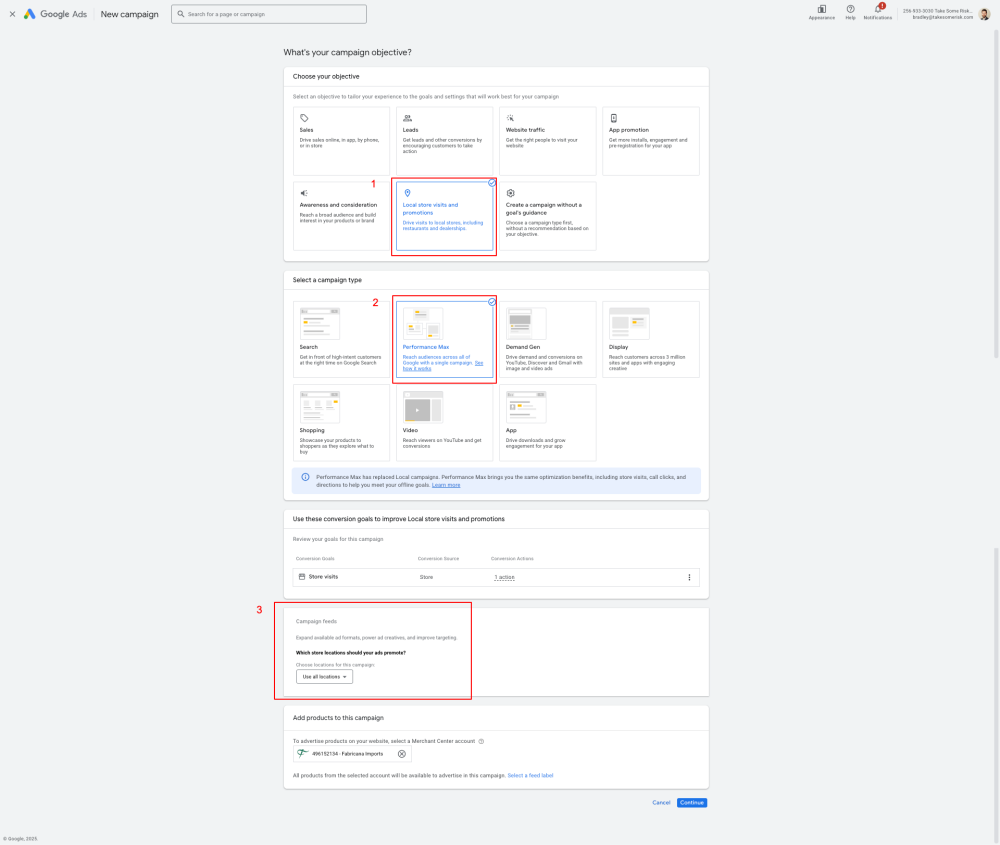Image resolution: width=1000 pixels, height=845 pixels.
Task: Select the Performance Max campaign type
Action: click(445, 339)
